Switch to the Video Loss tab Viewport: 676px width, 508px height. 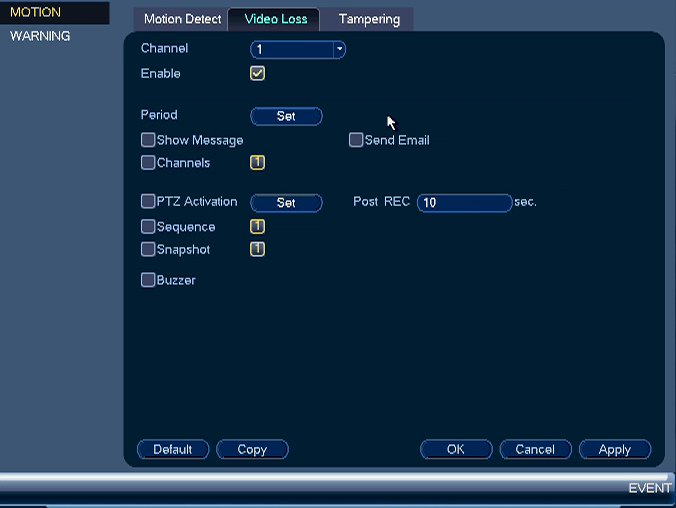point(275,19)
